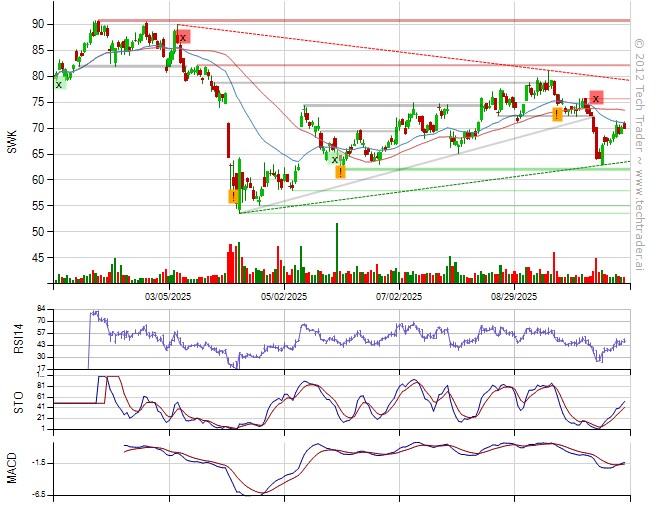The width and height of the screenshot is (657, 514).
Task: Click the red x marker after the 08/29/2025 date
Action: (x=596, y=98)
